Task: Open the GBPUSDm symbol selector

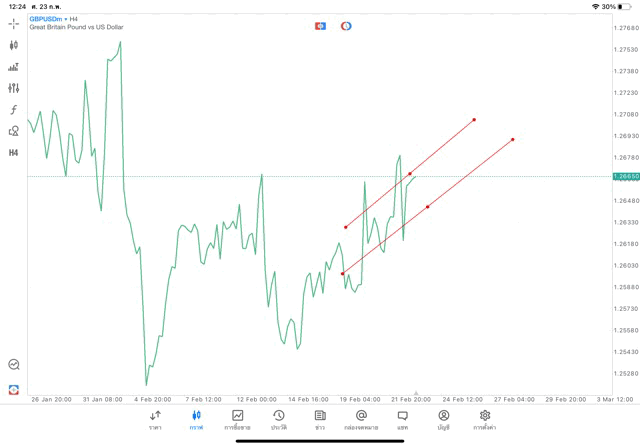Action: pos(48,18)
